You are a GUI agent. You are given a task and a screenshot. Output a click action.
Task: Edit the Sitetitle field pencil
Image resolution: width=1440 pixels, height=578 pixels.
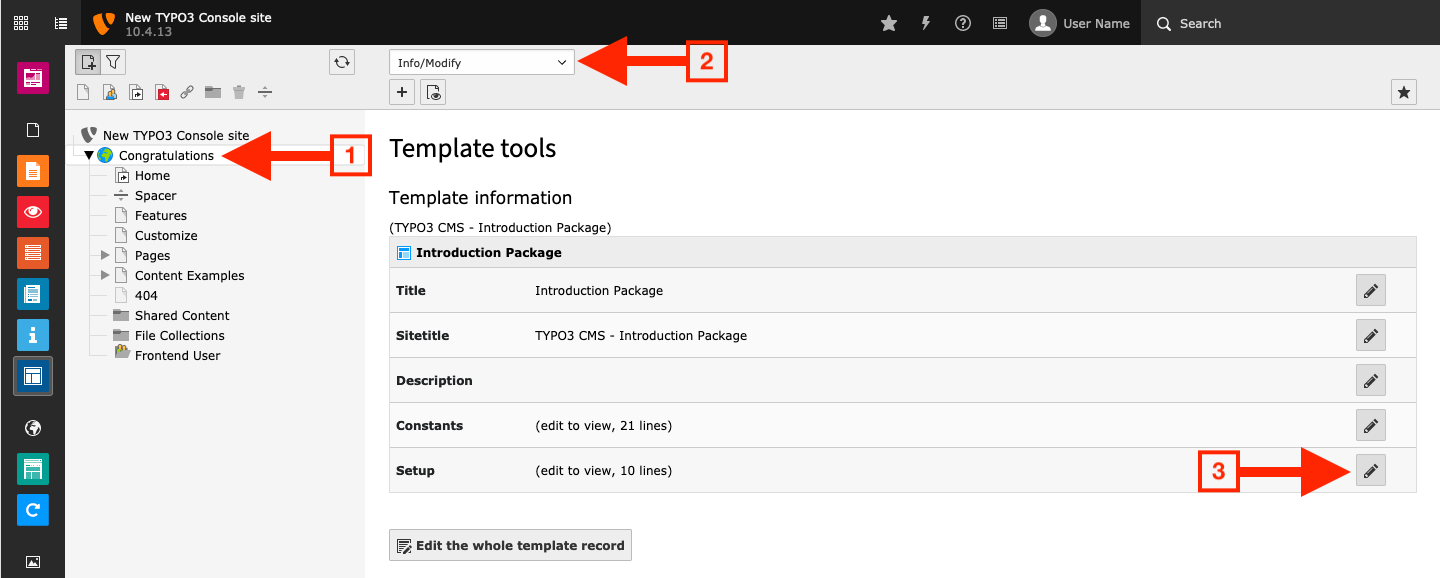click(1371, 335)
